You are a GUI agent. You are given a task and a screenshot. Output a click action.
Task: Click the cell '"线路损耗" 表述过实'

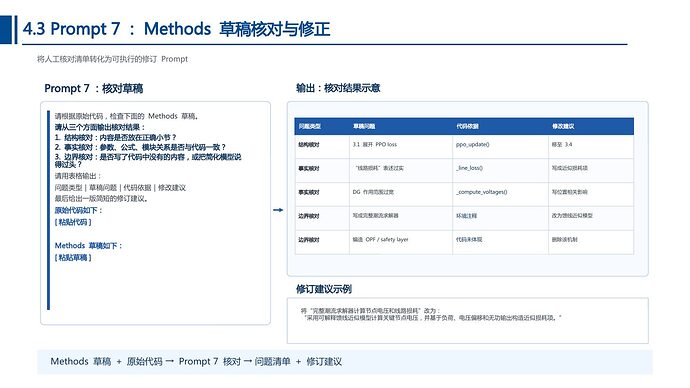pos(379,168)
